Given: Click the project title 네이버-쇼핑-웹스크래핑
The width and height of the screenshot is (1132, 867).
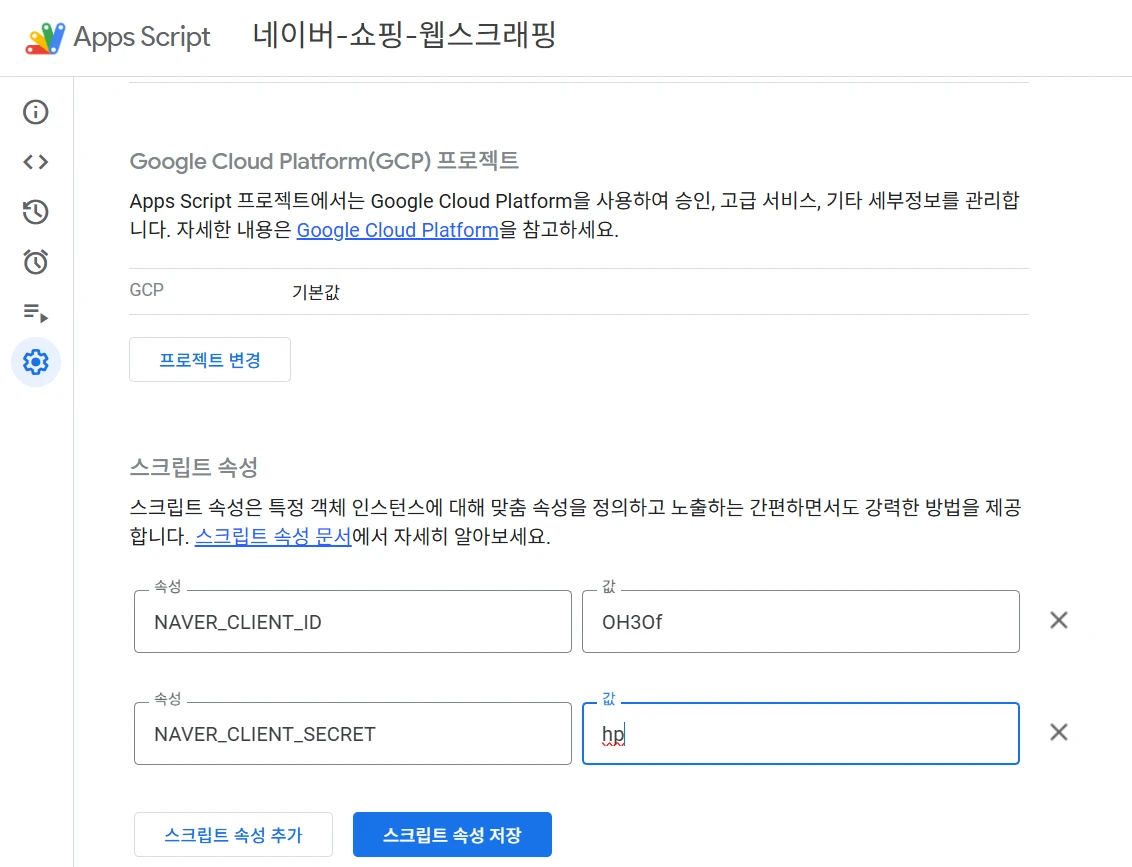Looking at the screenshot, I should pos(404,37).
